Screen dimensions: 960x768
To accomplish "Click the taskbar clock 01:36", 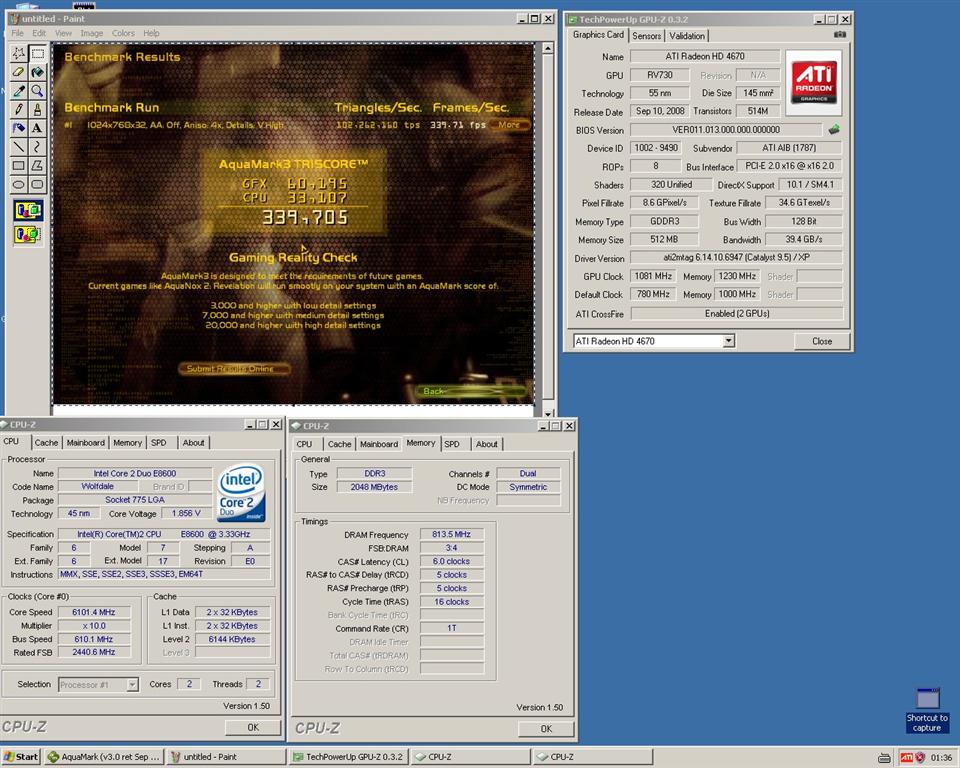I will click(x=941, y=758).
